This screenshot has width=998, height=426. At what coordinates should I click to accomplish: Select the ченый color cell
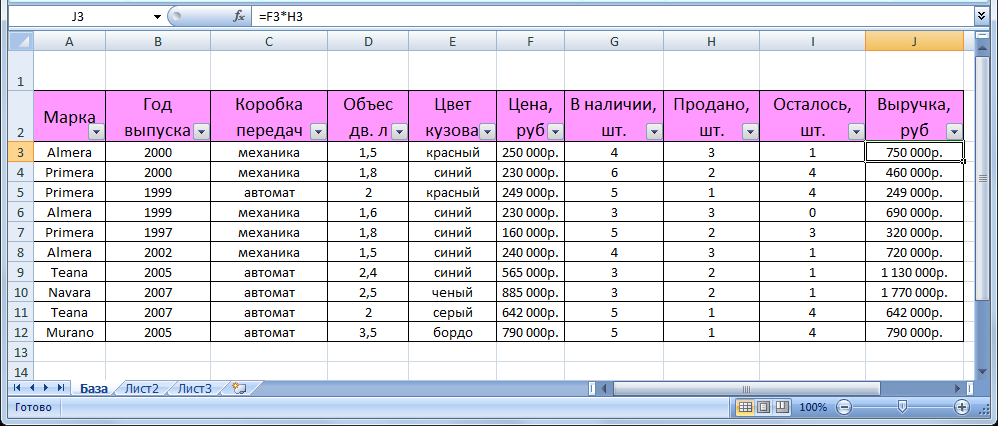click(x=452, y=292)
